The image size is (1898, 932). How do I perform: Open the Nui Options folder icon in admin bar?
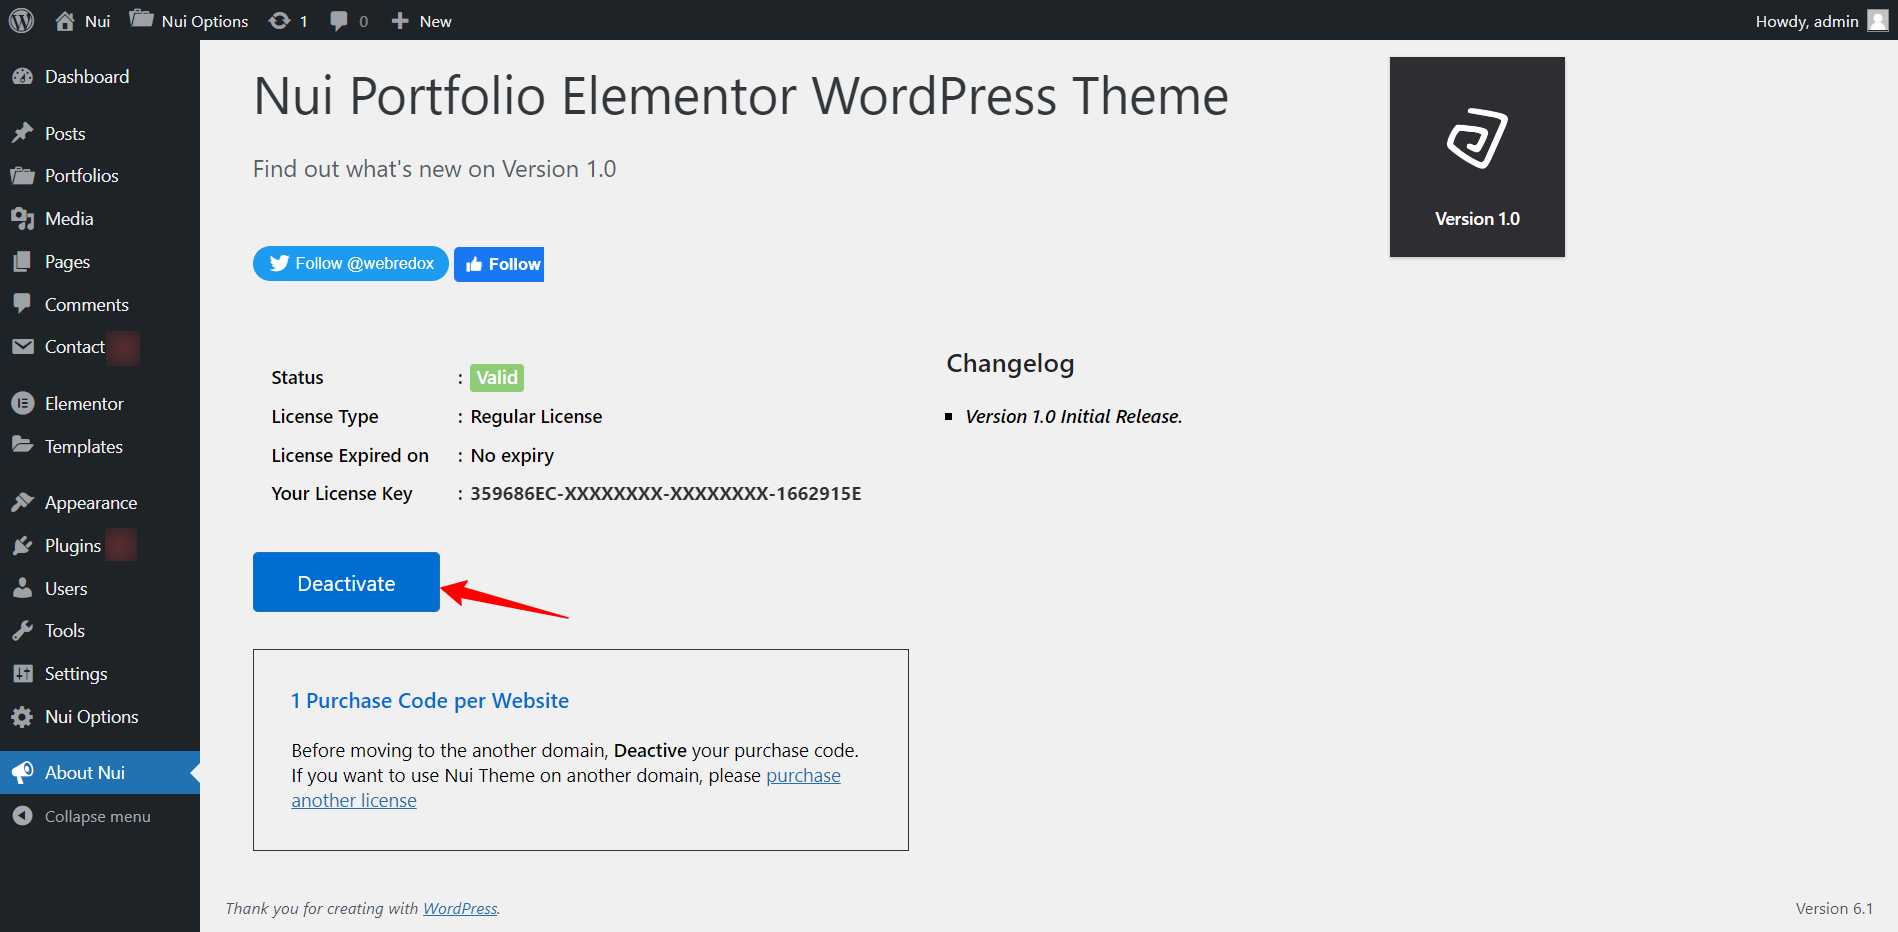click(141, 20)
